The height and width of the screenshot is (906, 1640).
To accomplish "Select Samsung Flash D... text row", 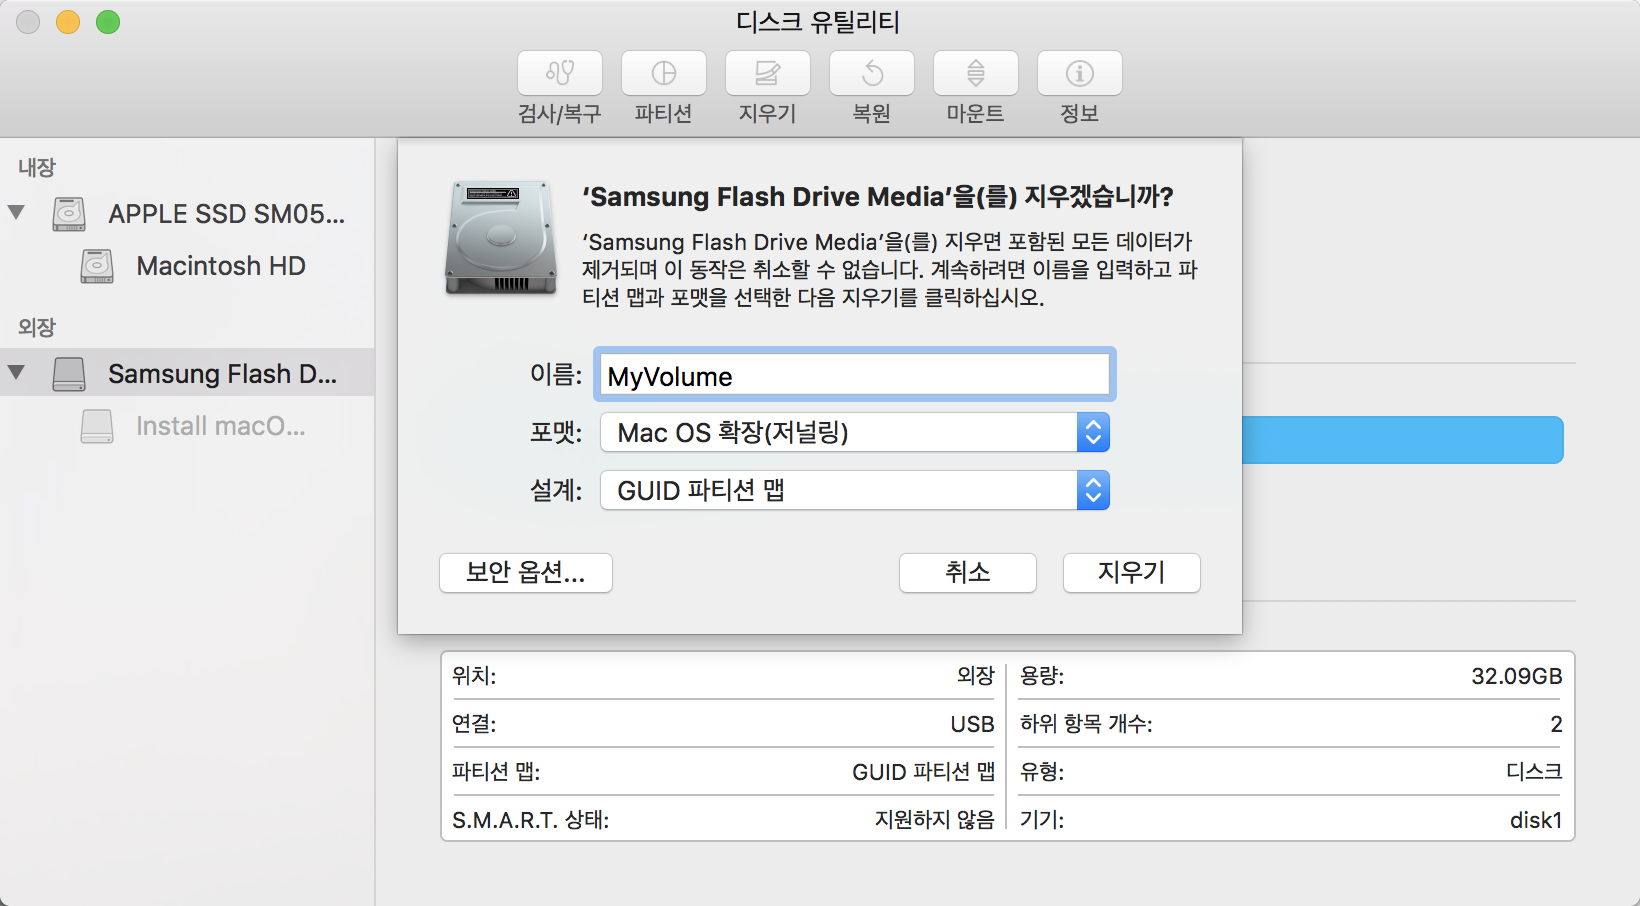I will tap(223, 374).
